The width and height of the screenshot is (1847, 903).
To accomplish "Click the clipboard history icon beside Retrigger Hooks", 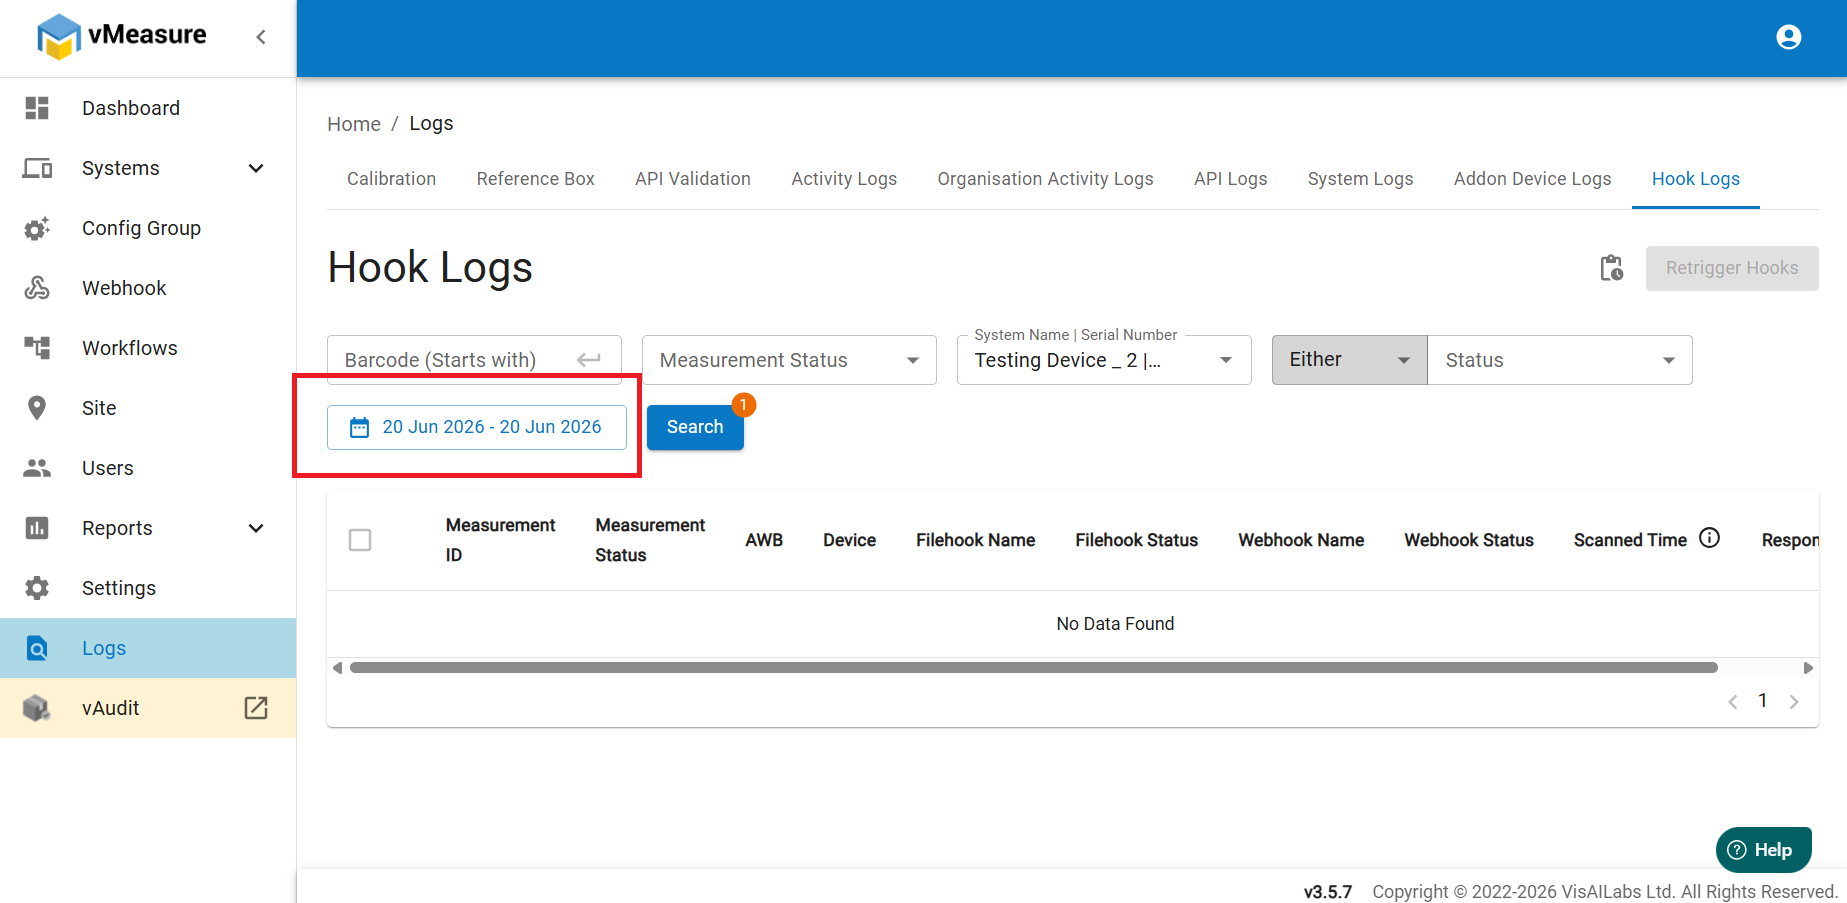I will pos(1611,268).
